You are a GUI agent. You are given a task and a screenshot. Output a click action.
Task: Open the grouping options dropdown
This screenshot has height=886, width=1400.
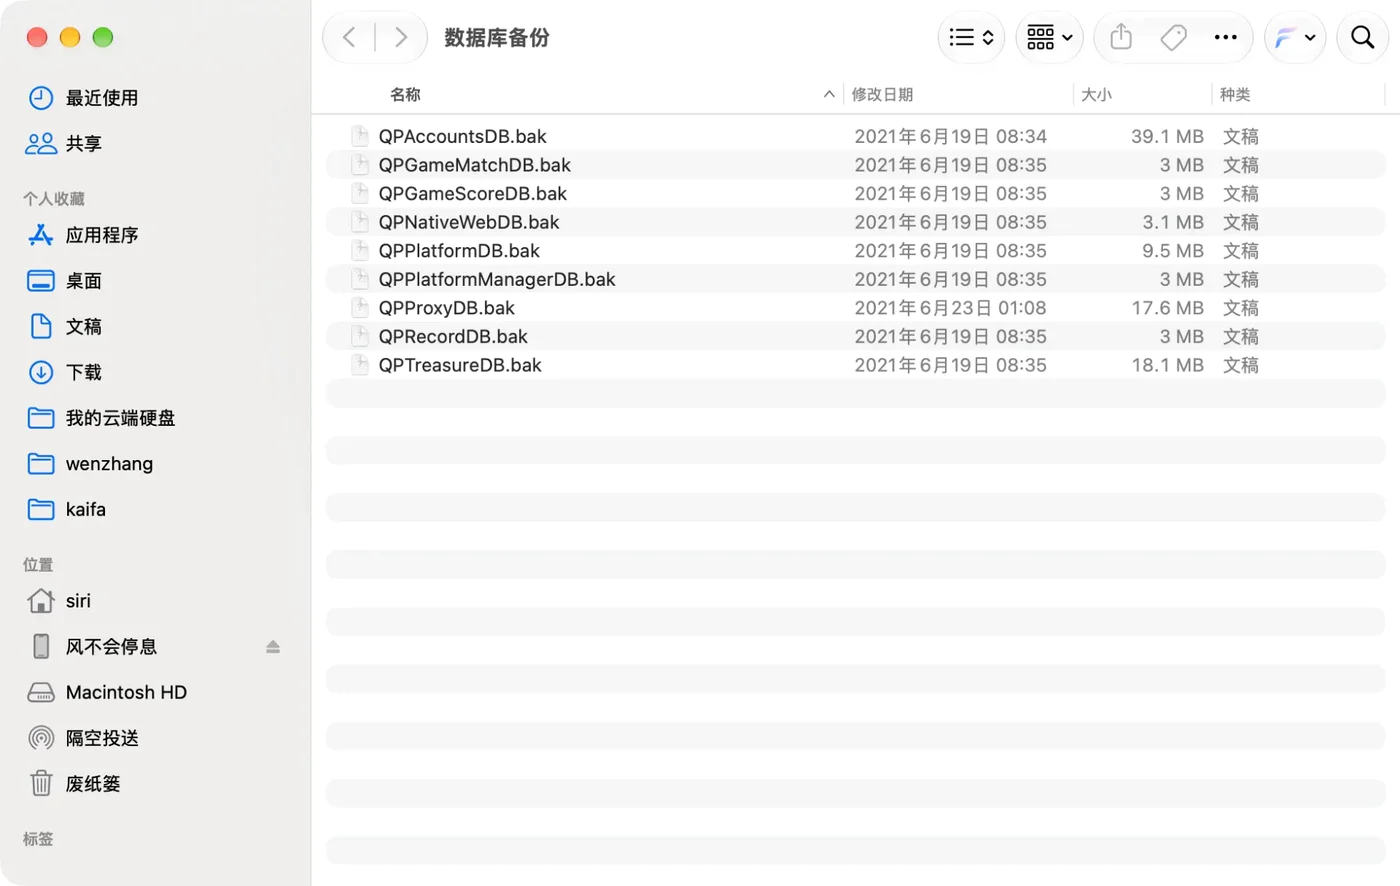[1049, 38]
